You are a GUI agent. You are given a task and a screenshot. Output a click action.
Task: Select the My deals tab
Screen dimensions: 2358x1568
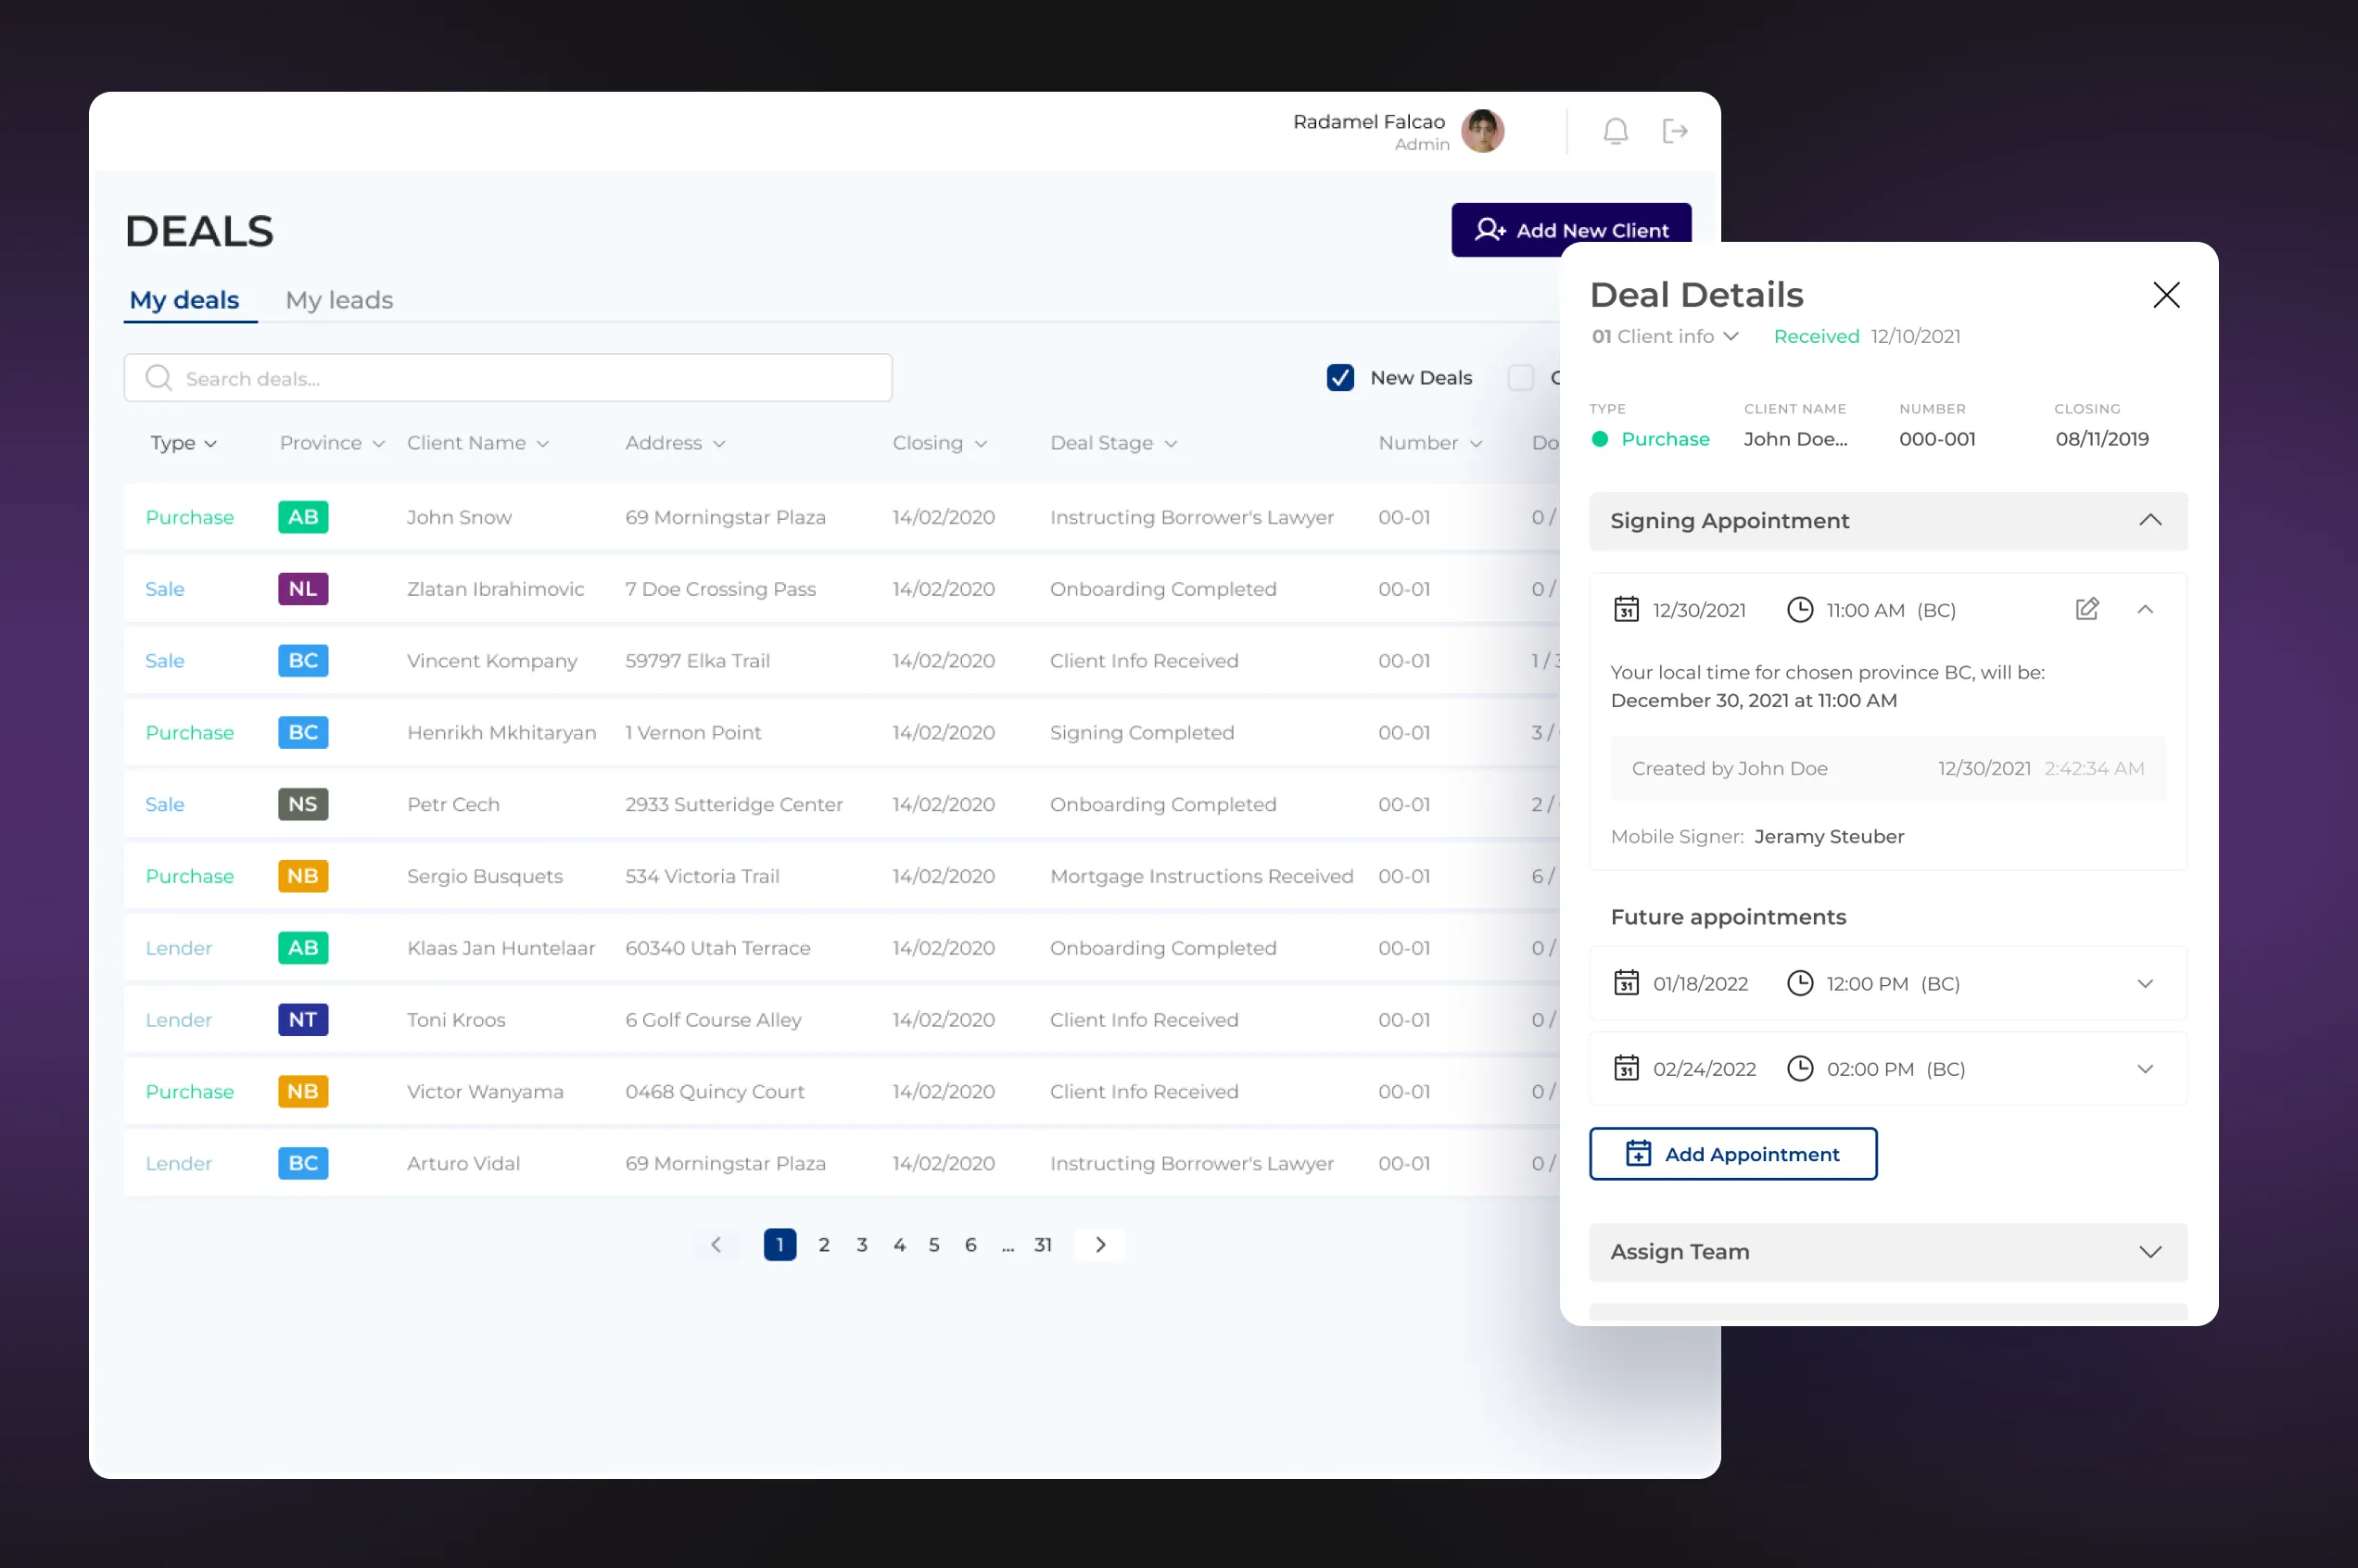coord(184,300)
